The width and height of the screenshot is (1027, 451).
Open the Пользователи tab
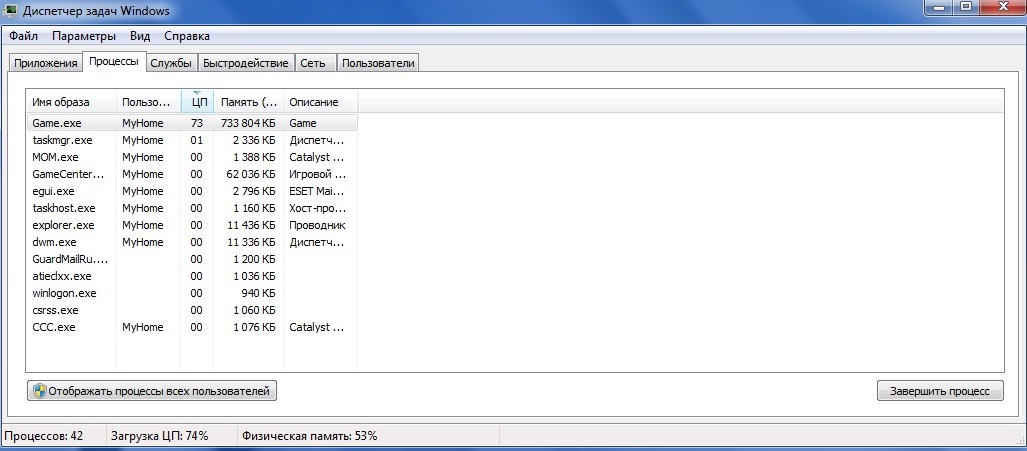378,63
